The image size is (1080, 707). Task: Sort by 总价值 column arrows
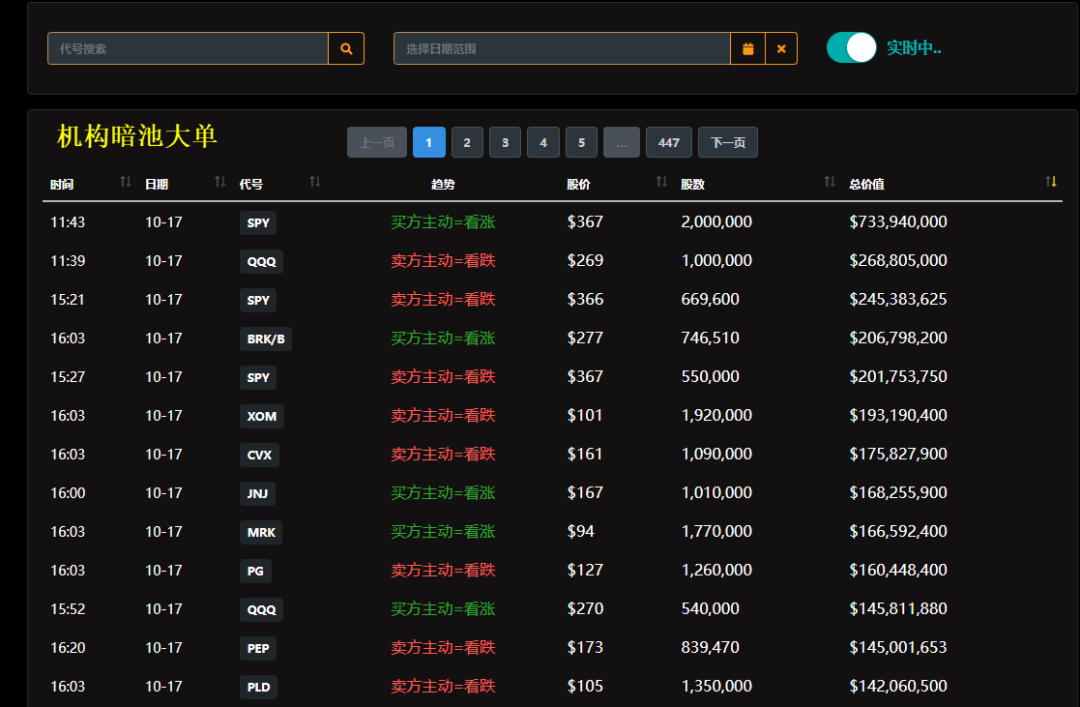(x=1050, y=182)
